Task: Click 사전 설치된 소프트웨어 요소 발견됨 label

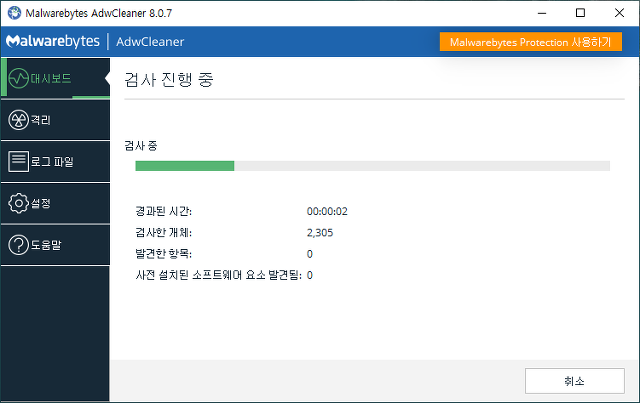Action: [218, 275]
